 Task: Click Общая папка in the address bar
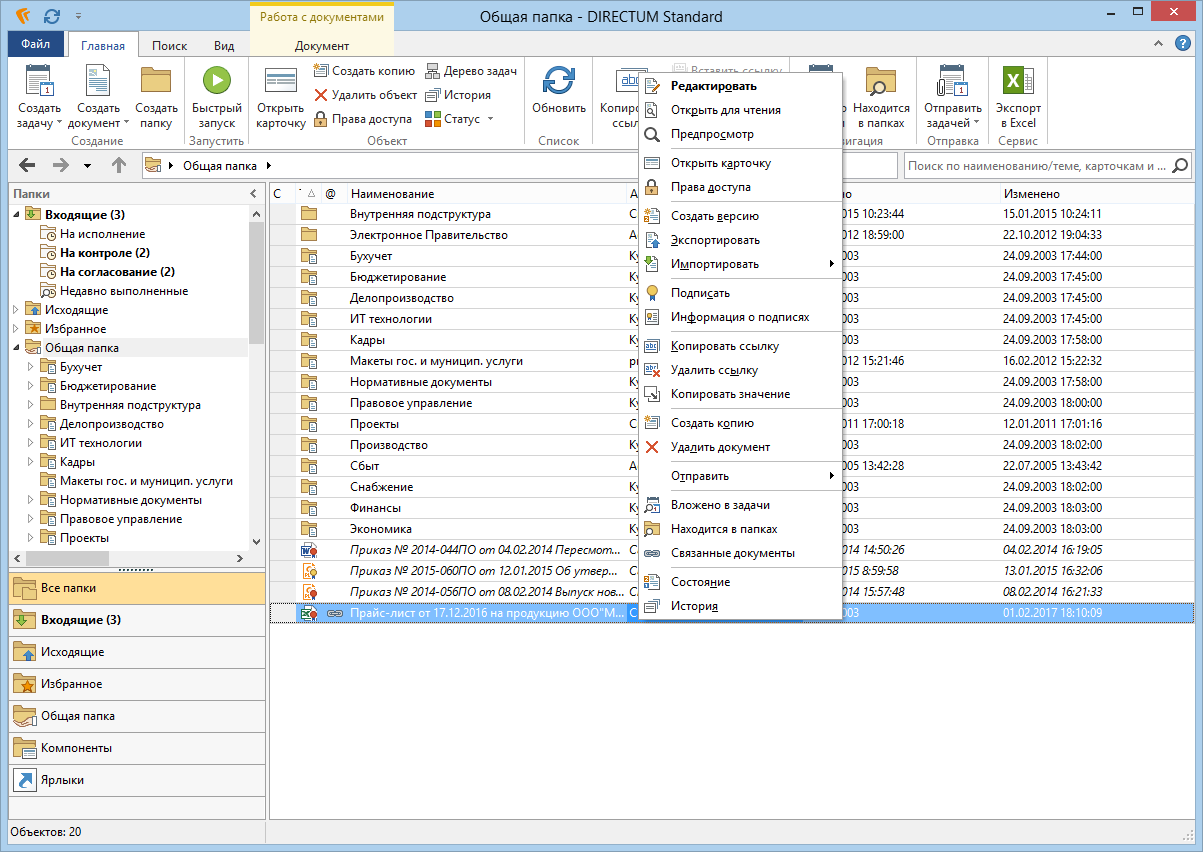pyautogui.click(x=219, y=166)
